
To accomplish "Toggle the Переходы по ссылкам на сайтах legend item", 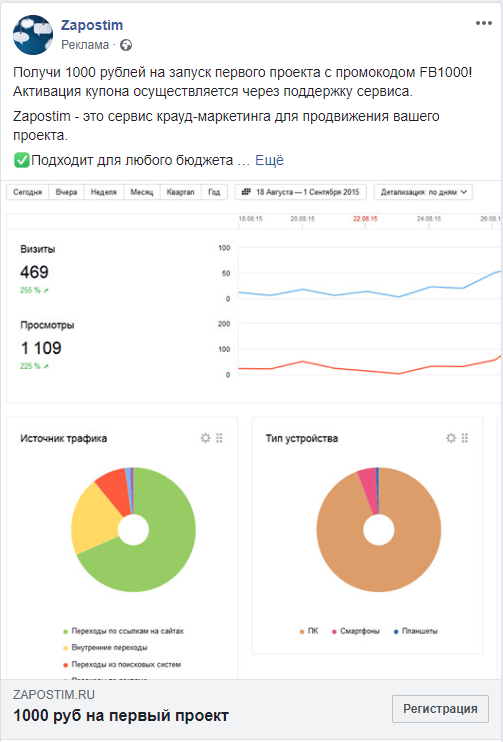I will 123,631.
